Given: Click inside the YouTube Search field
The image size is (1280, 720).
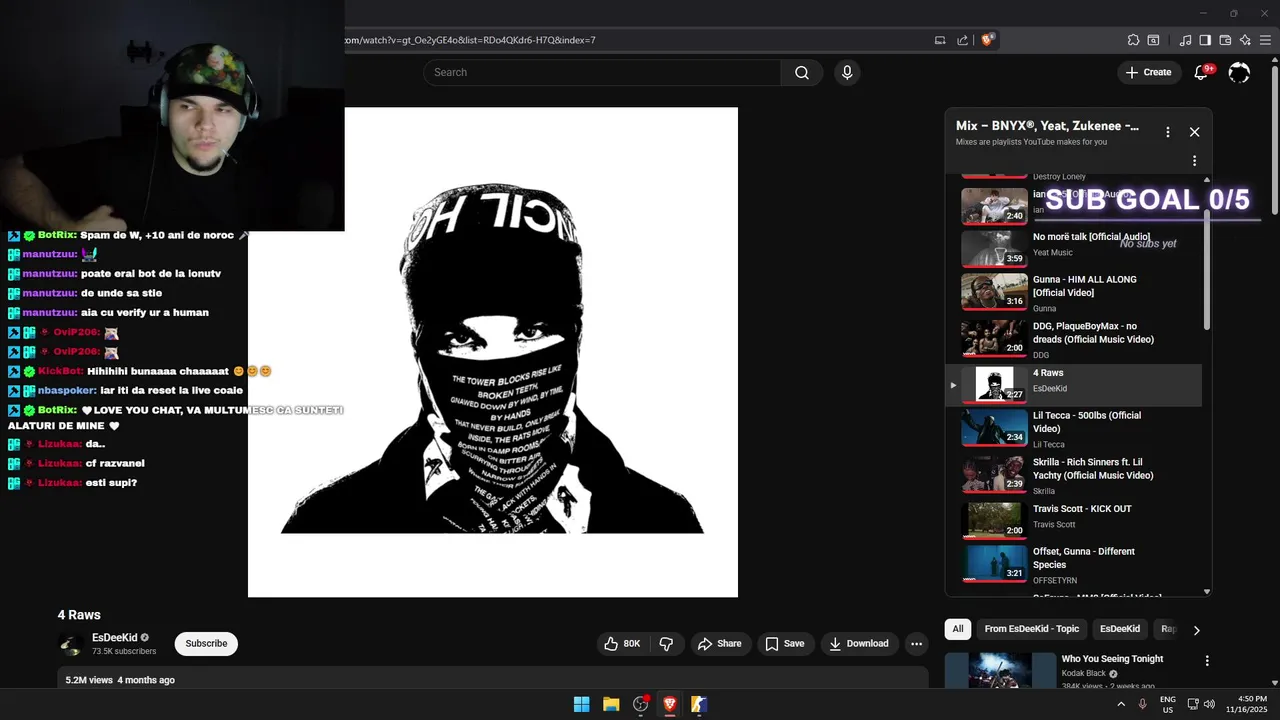Looking at the screenshot, I should pos(602,72).
